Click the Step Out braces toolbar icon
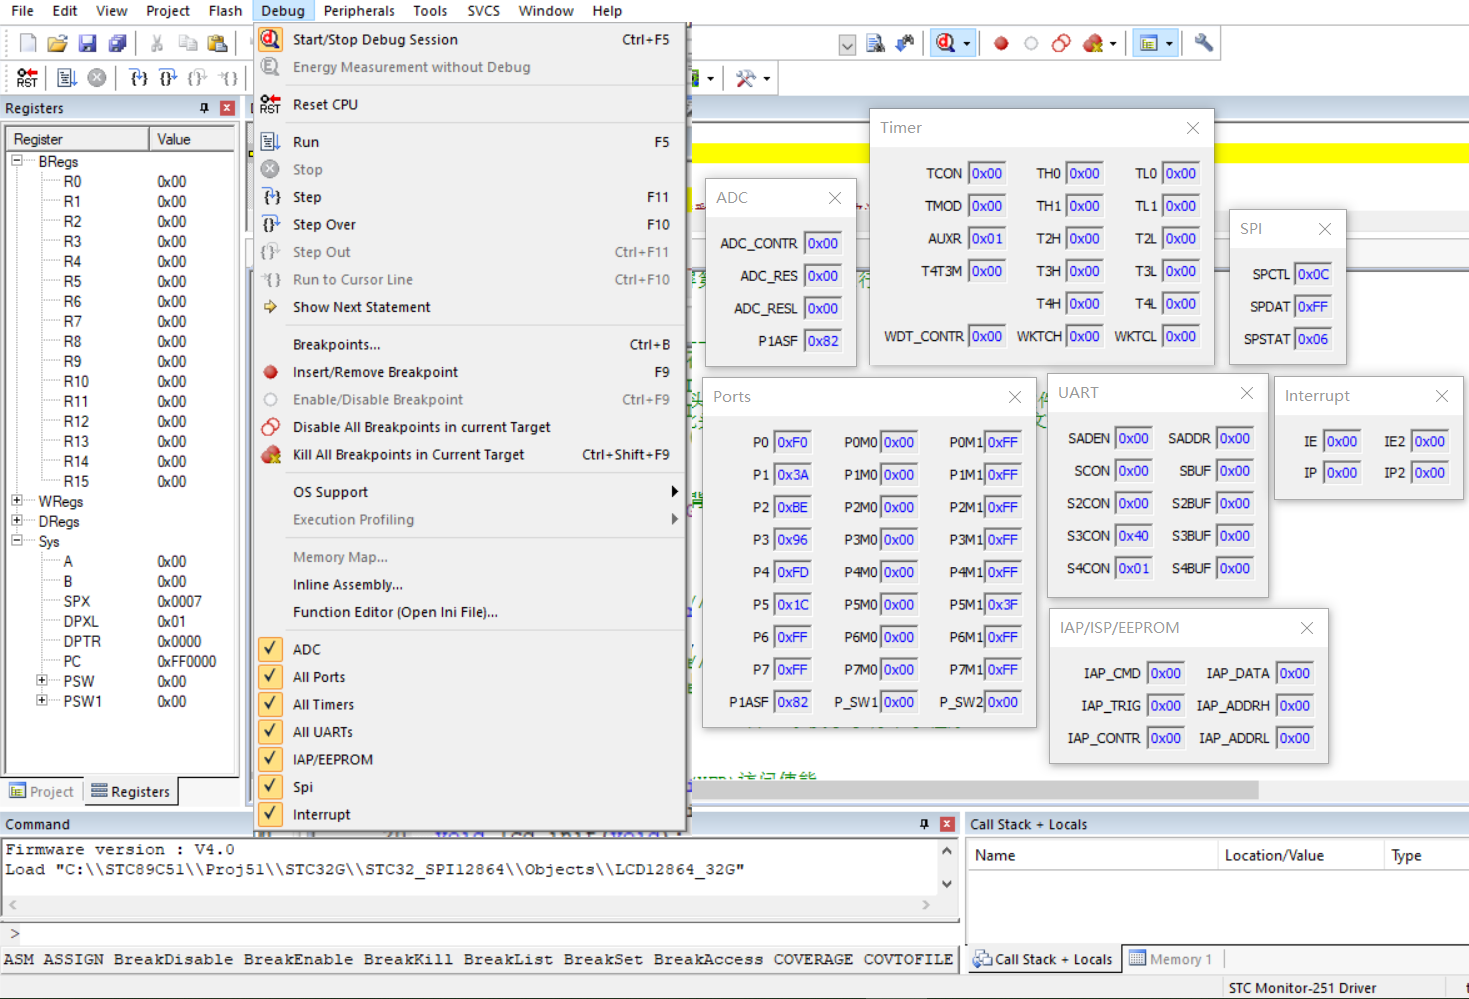1469x999 pixels. click(x=198, y=78)
